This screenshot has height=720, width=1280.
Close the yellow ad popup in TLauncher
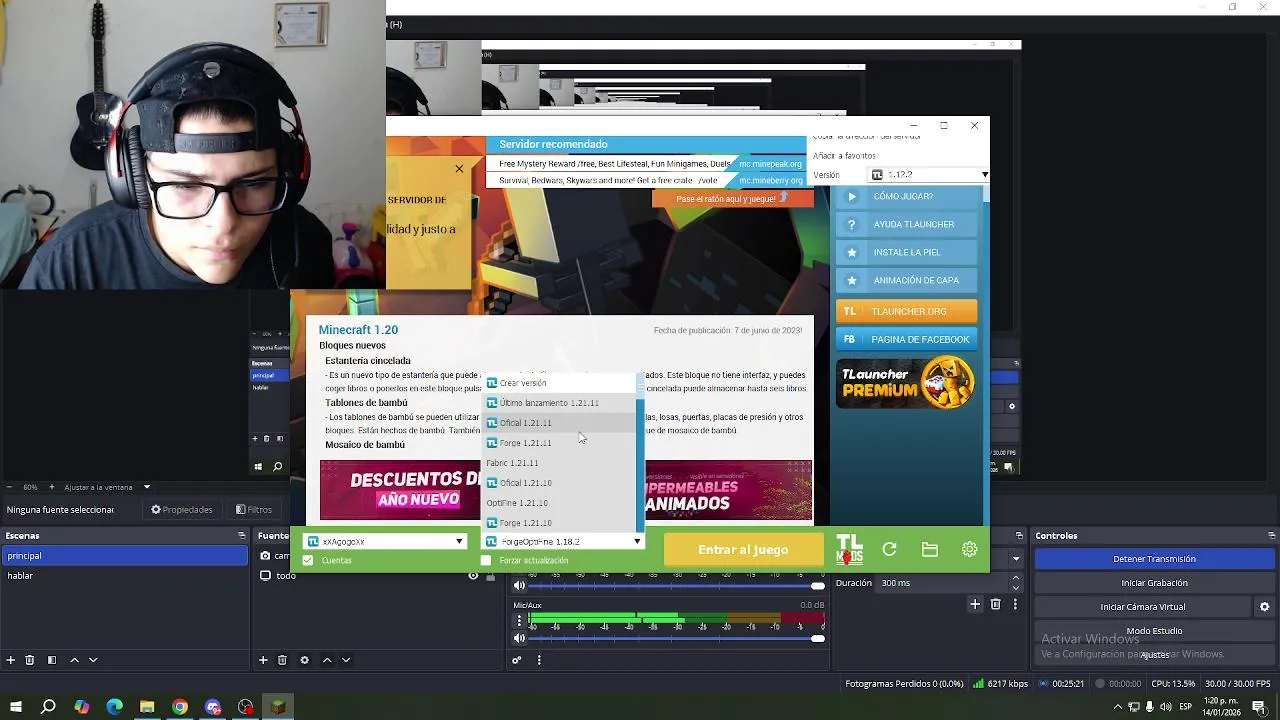[459, 168]
